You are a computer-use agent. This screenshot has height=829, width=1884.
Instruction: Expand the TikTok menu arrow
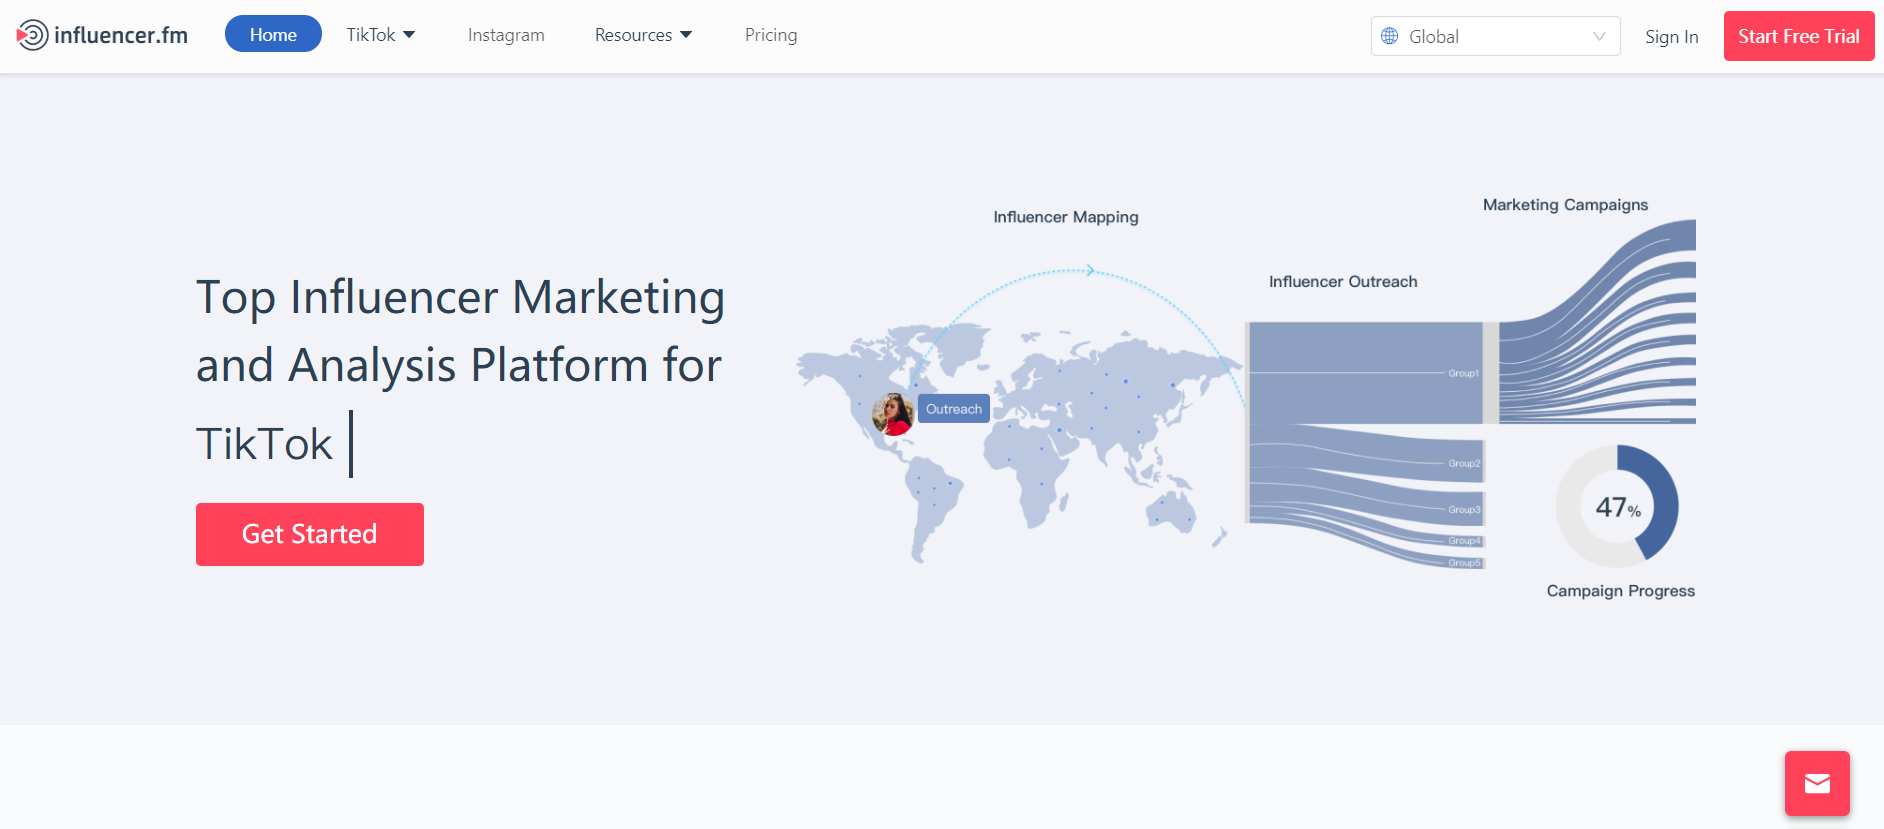[409, 35]
